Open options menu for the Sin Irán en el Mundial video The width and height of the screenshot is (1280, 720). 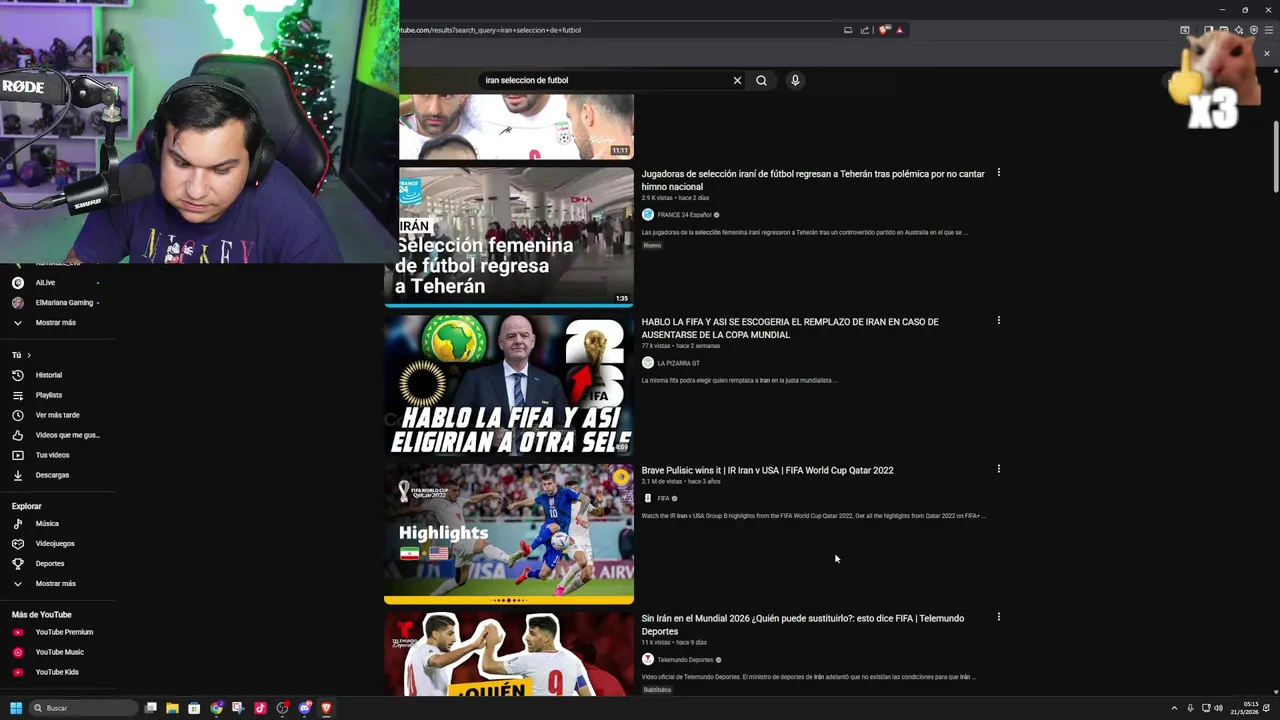tap(998, 617)
